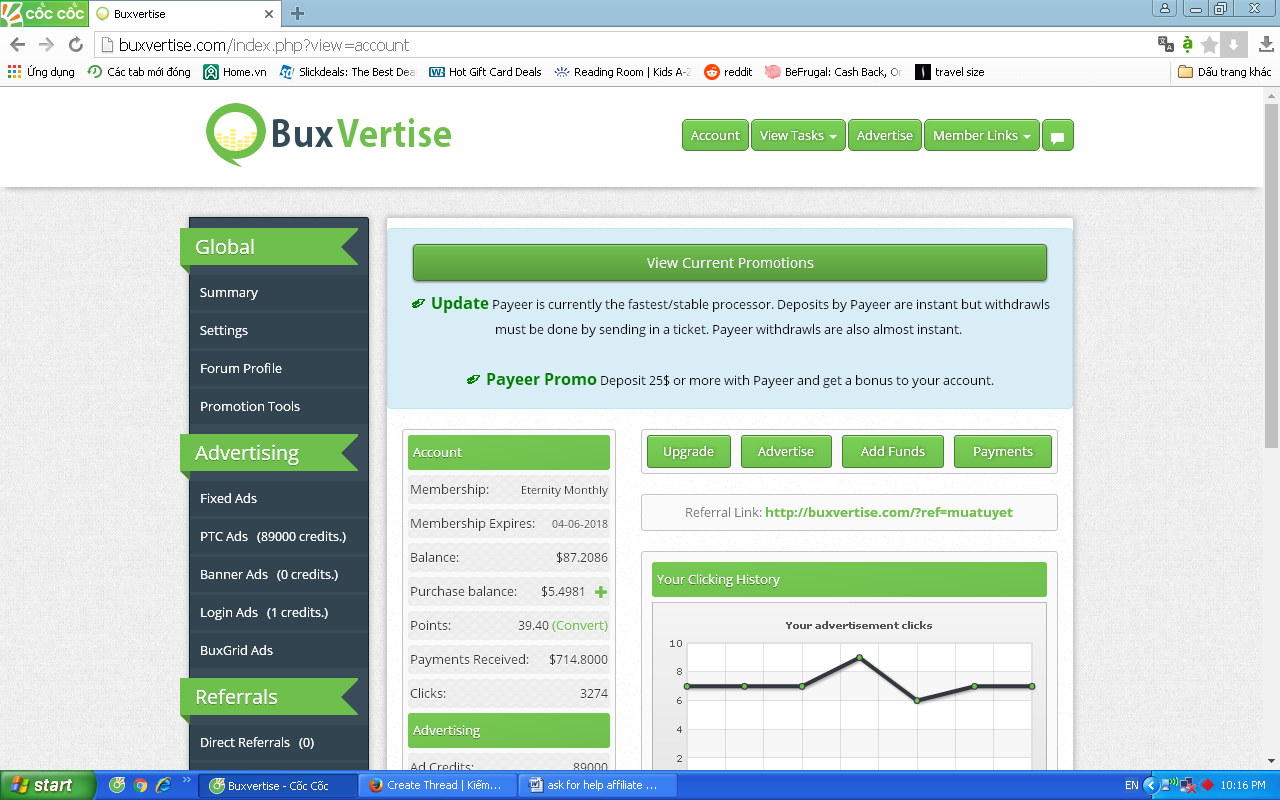Viewport: 1280px width, 800px height.
Task: Reload the Buxvertise page
Action: [x=75, y=45]
